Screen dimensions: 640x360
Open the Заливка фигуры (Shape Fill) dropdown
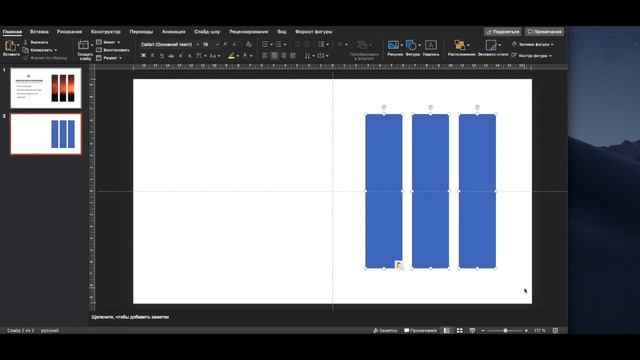click(x=533, y=44)
